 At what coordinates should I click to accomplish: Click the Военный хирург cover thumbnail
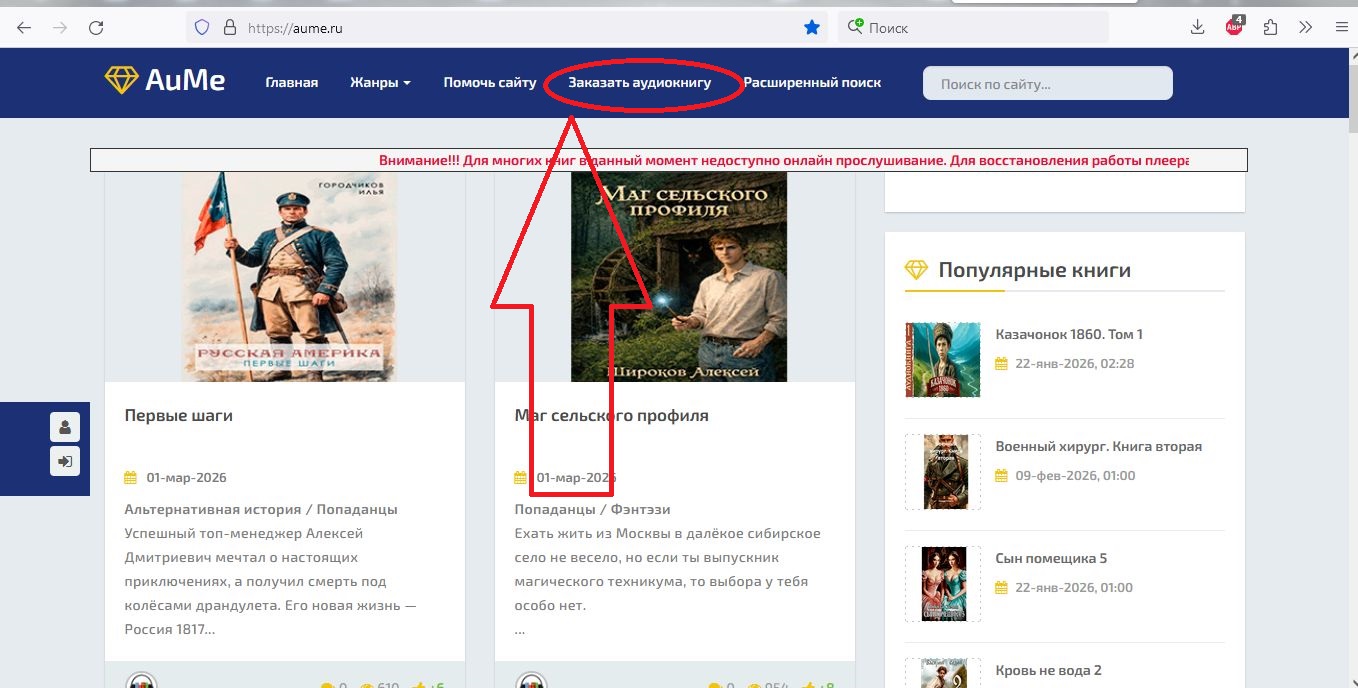(943, 472)
